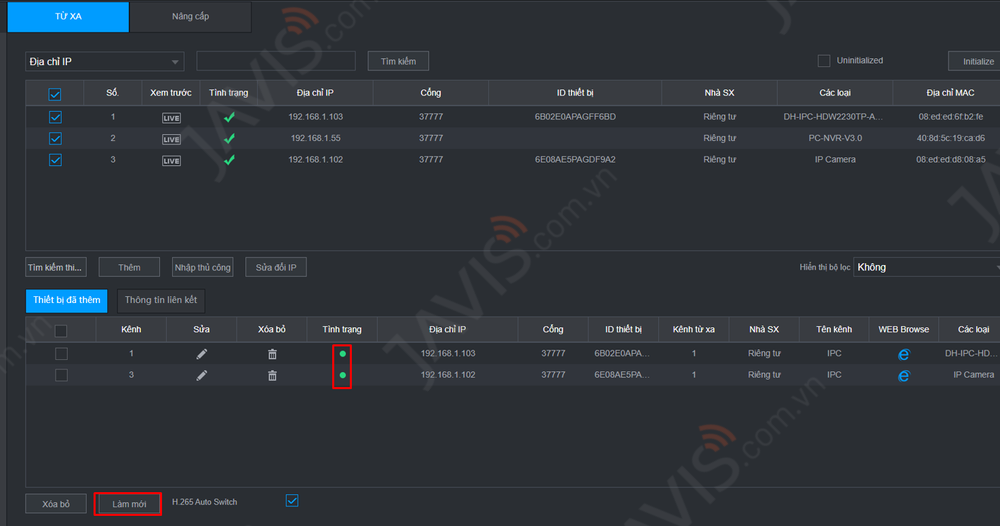1000x526 pixels.
Task: Click WEB Browse column header
Action: (904, 330)
